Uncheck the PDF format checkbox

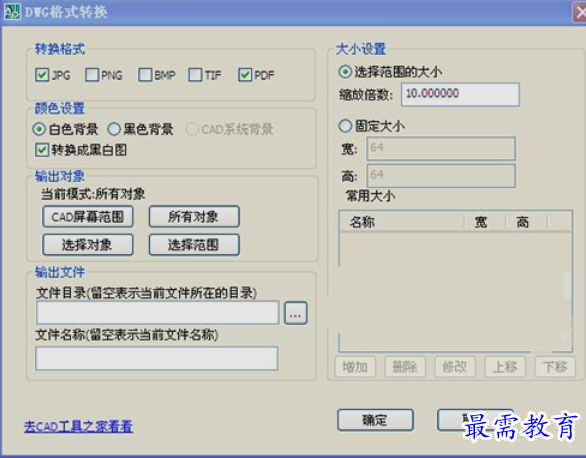click(245, 75)
